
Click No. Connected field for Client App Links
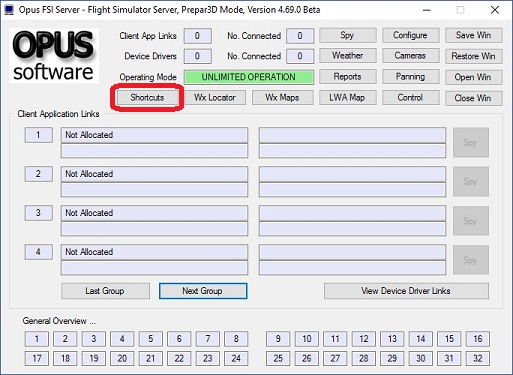300,36
